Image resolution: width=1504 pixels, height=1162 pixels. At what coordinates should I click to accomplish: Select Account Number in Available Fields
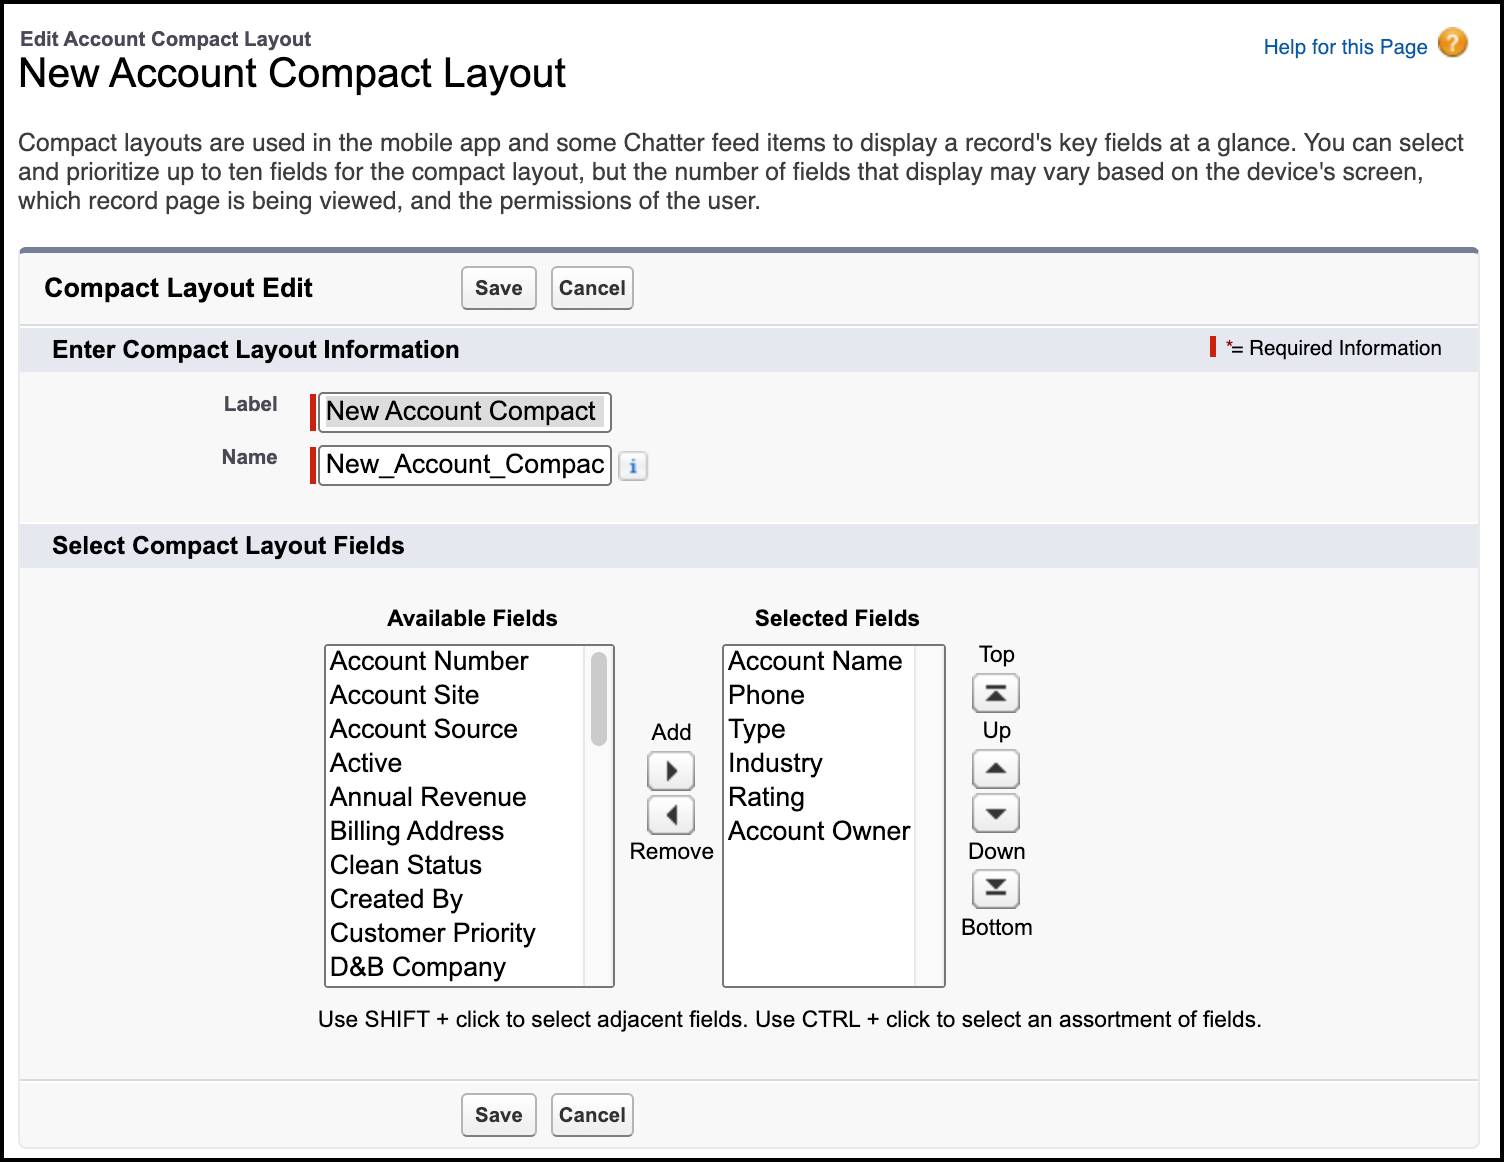[455, 661]
